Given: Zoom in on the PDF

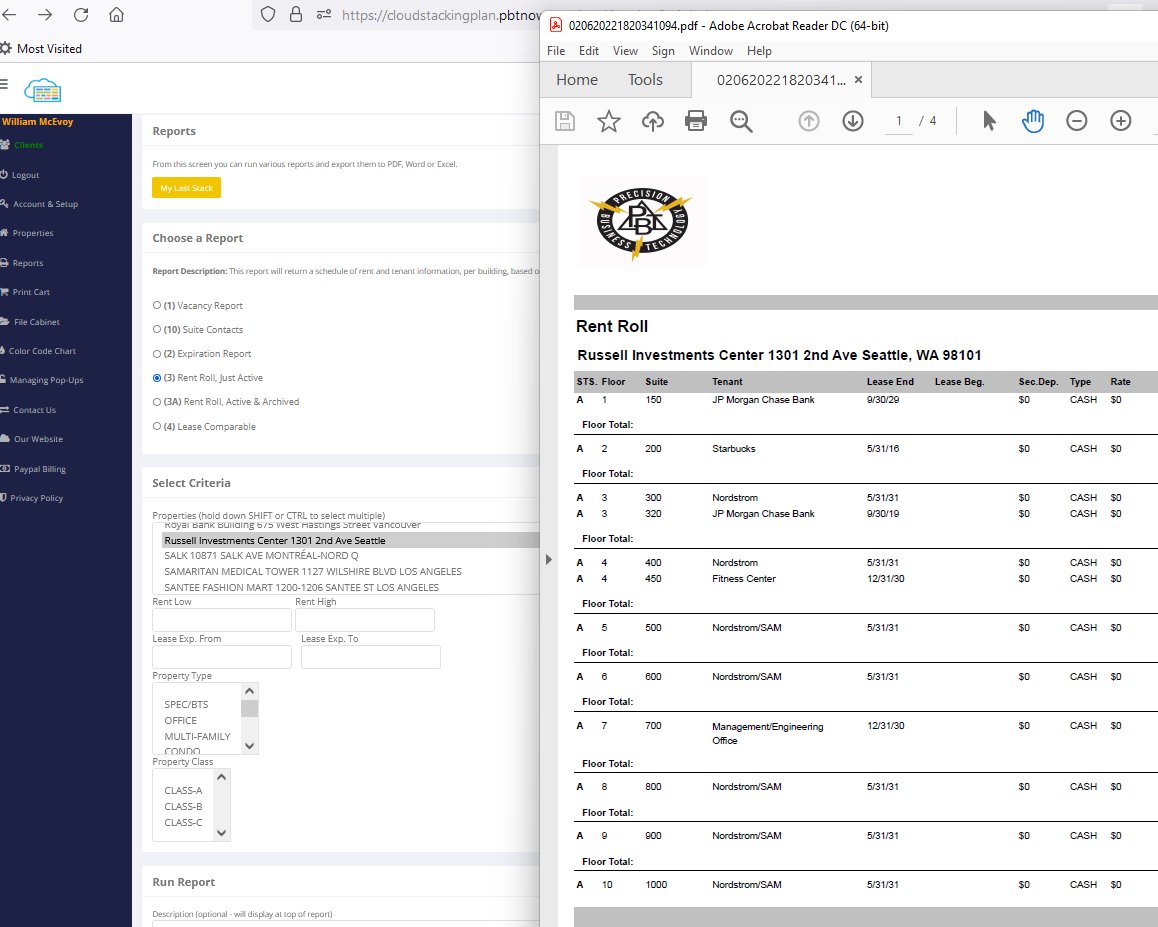Looking at the screenshot, I should [x=1120, y=121].
